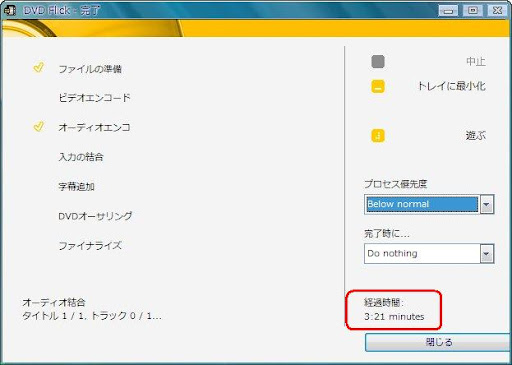512x365 pixels.
Task: Click the gray stop (中止) icon
Action: coord(378,62)
